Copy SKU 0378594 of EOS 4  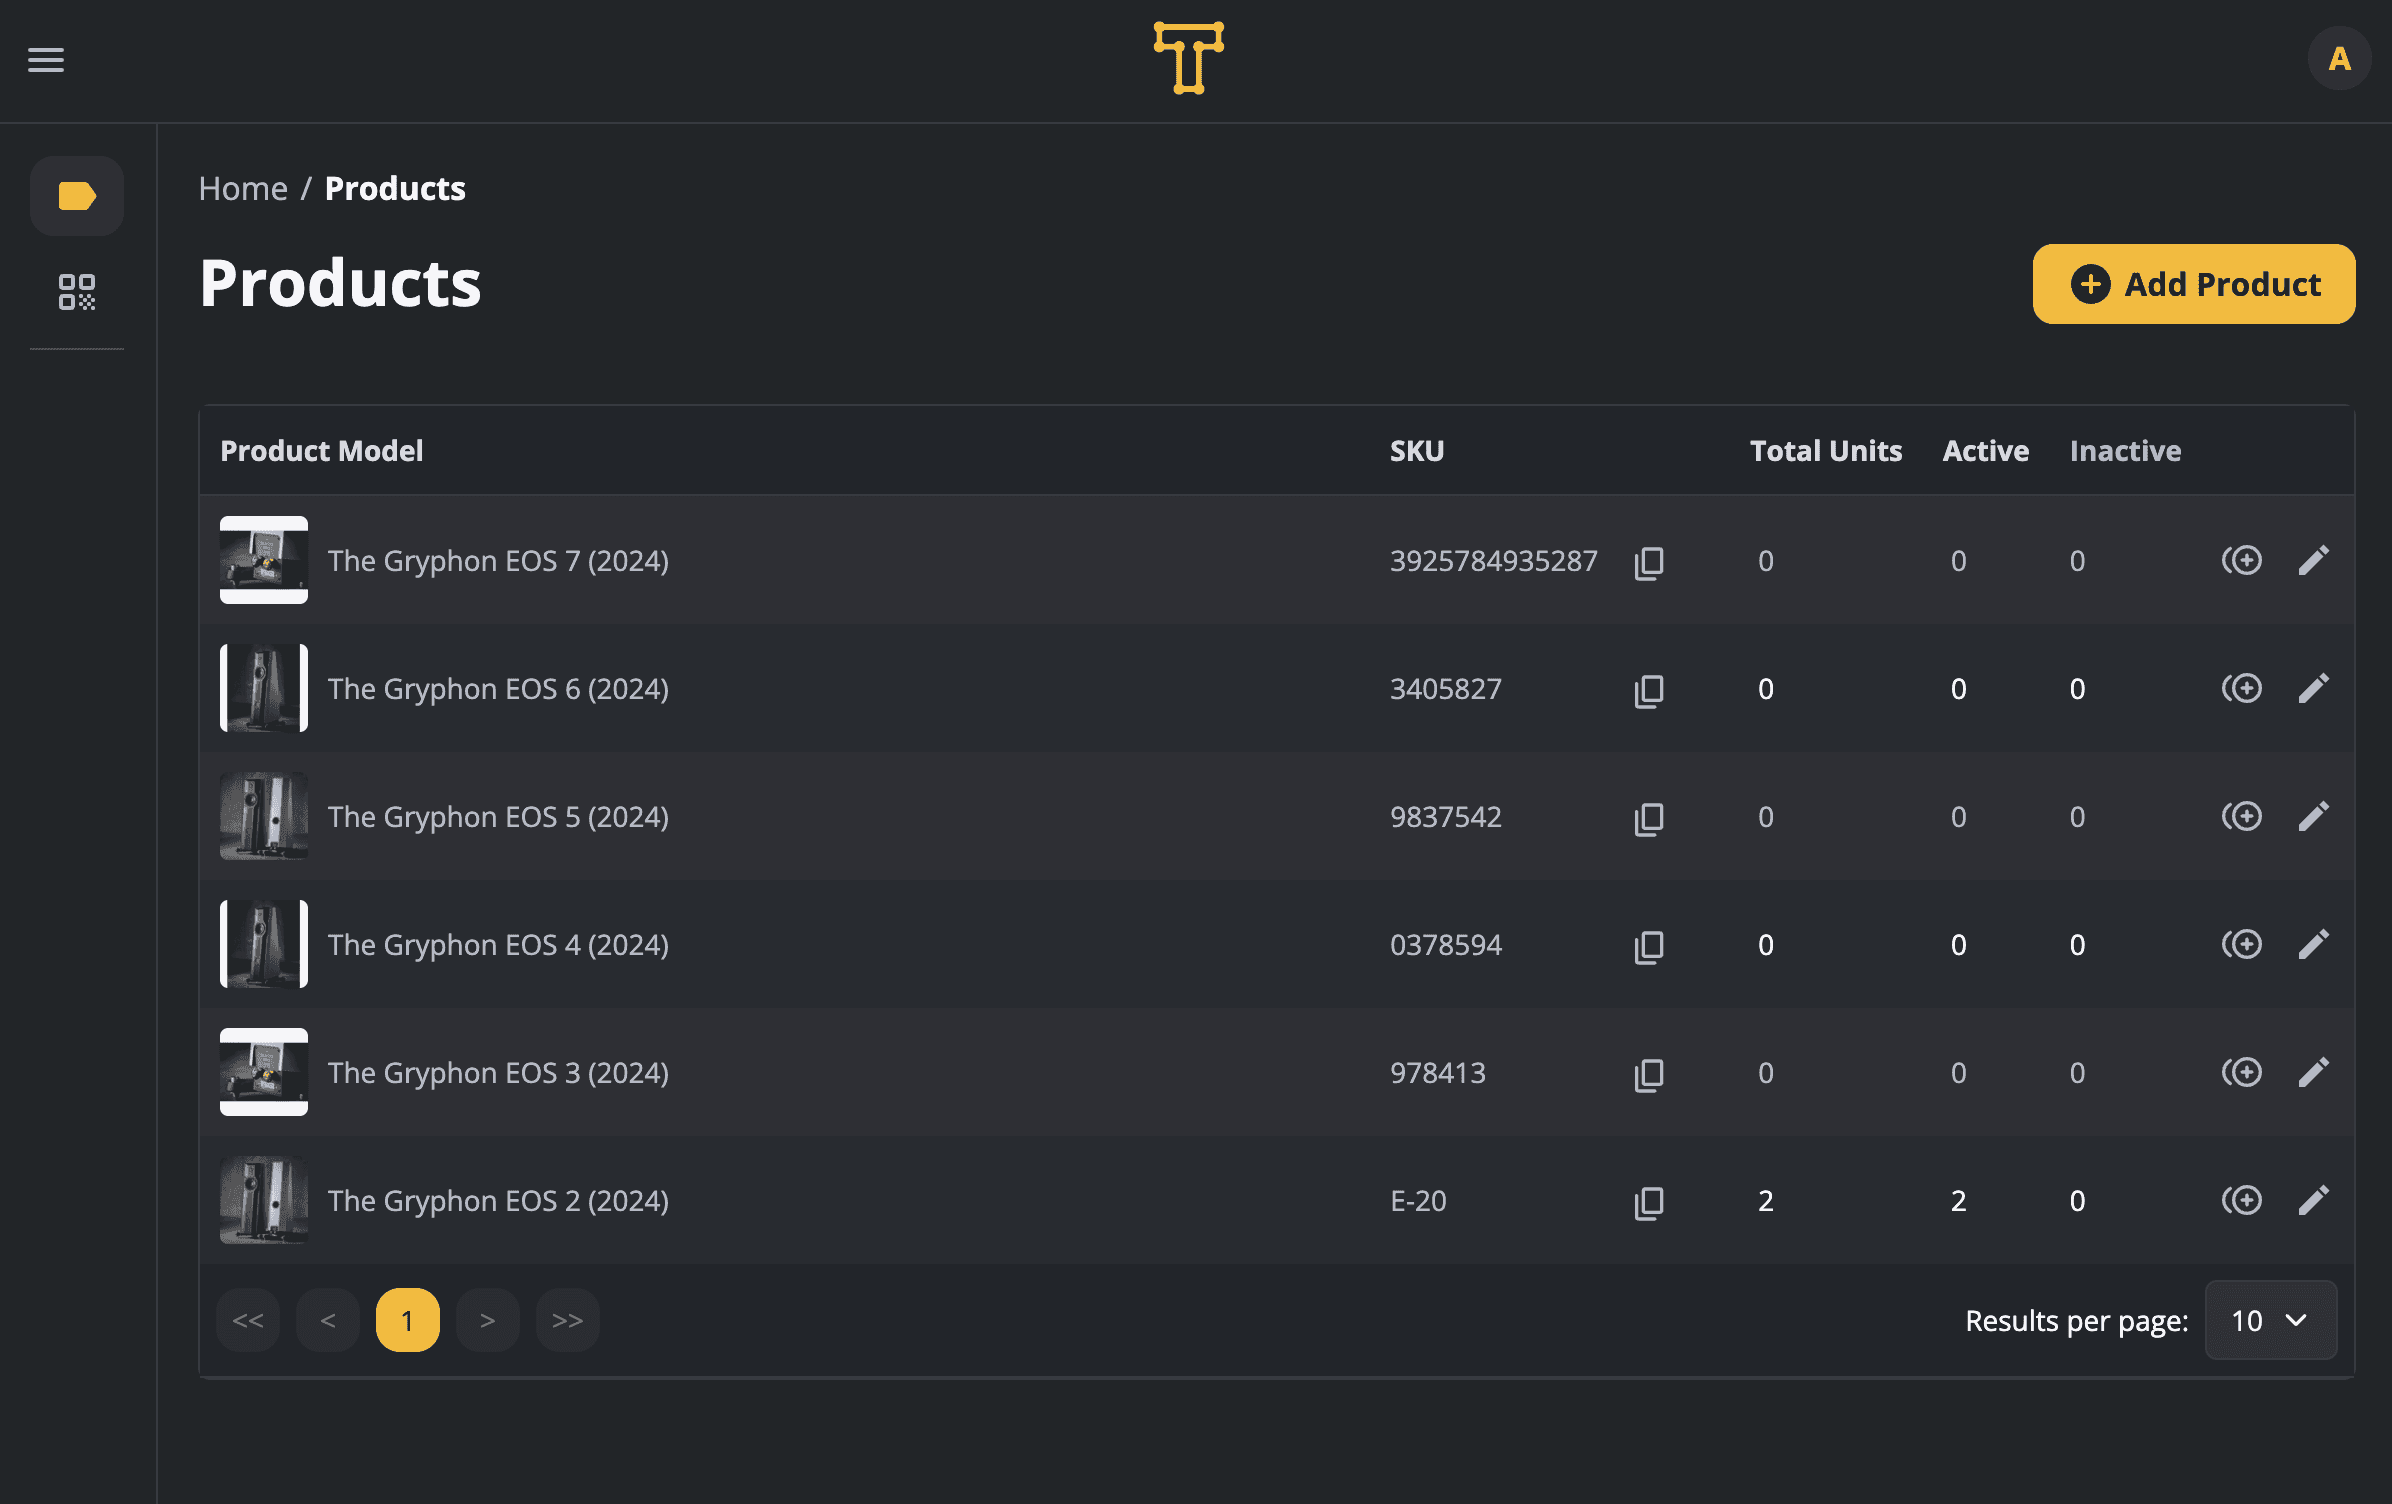[x=1649, y=946]
